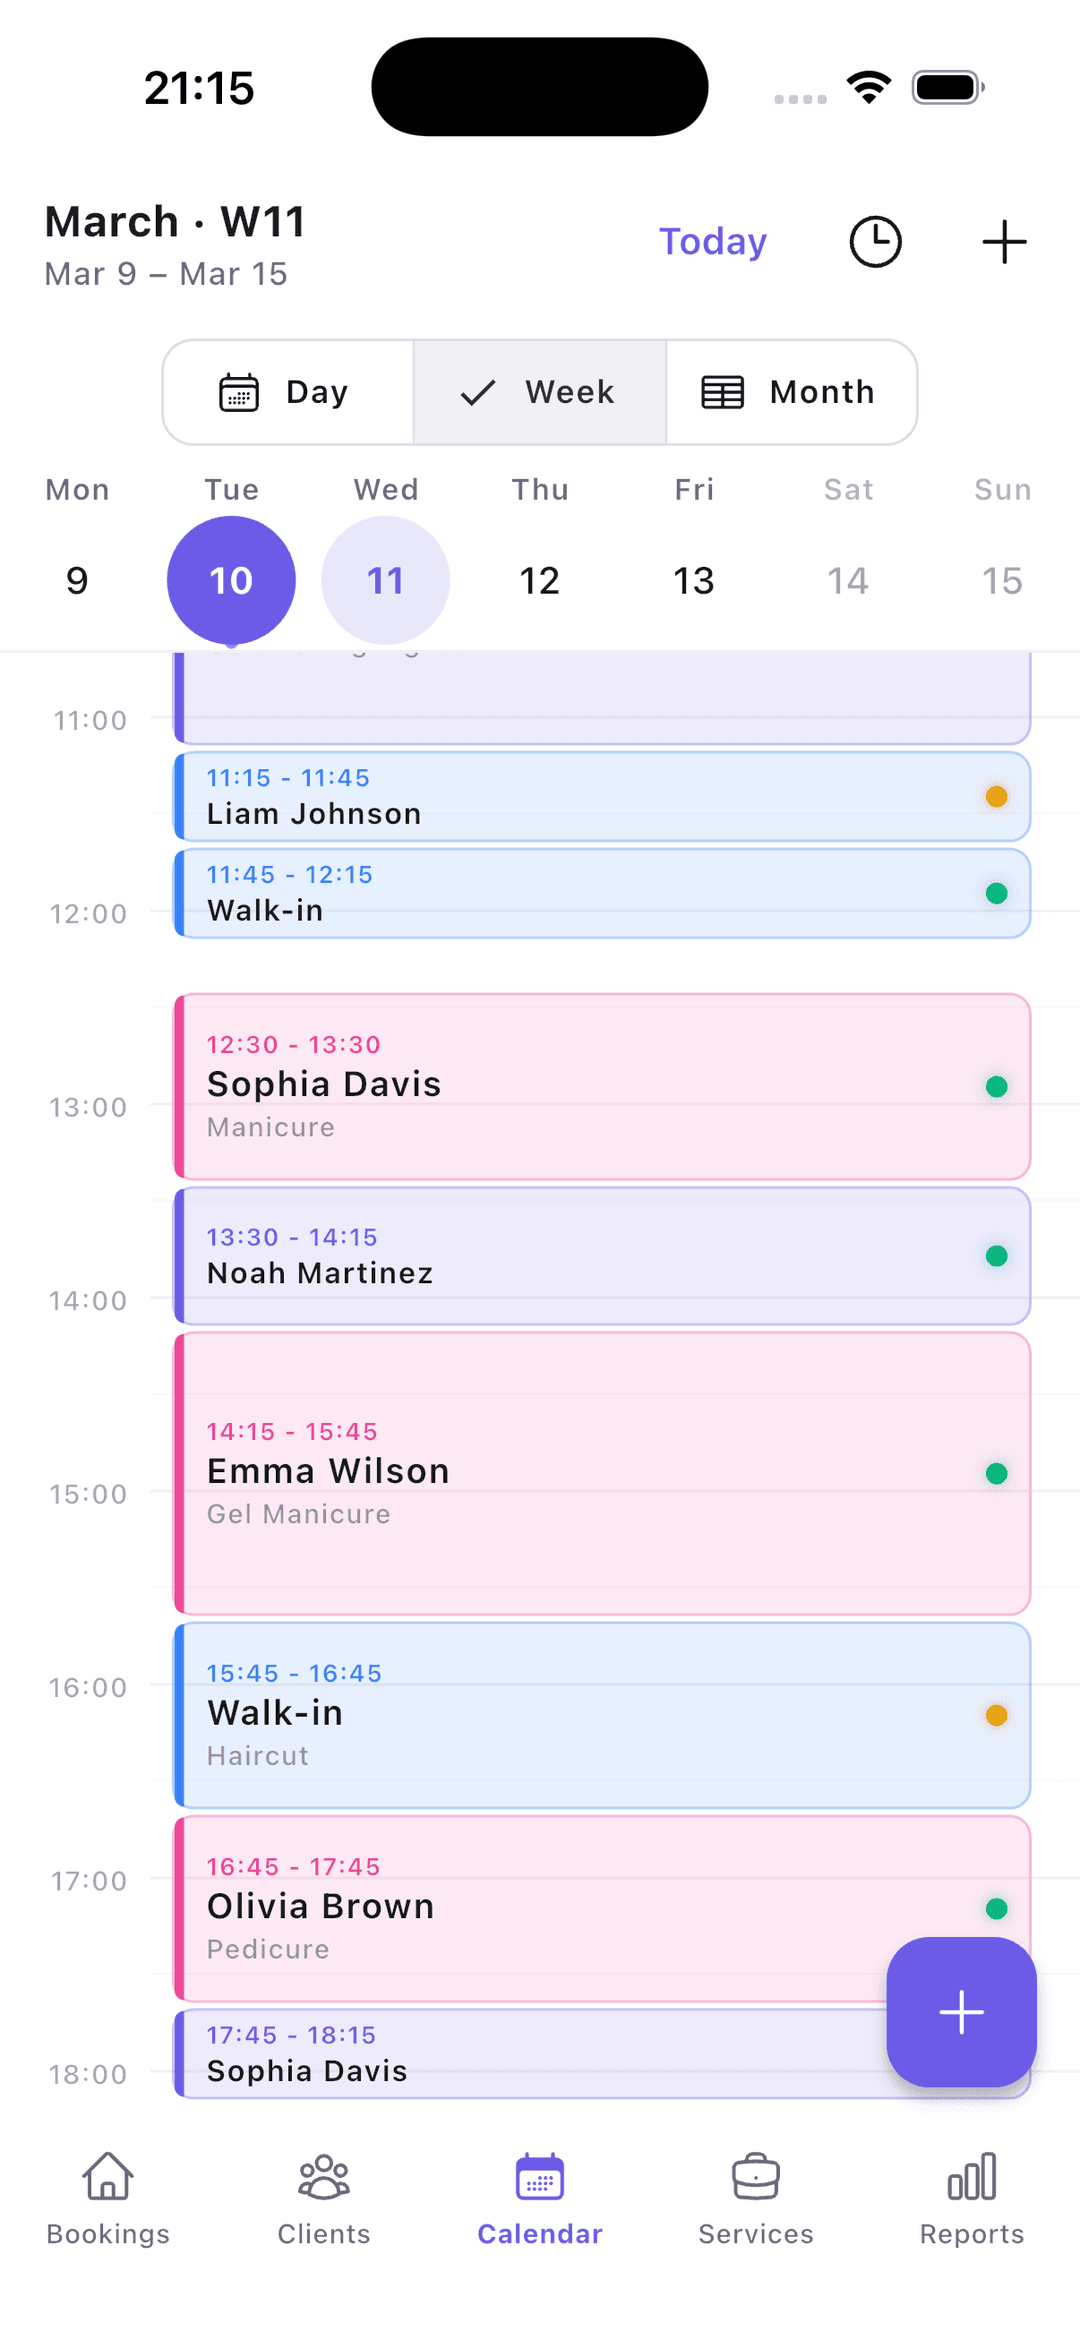Switch calendar view to Month
This screenshot has width=1080, height=2348.
point(791,392)
